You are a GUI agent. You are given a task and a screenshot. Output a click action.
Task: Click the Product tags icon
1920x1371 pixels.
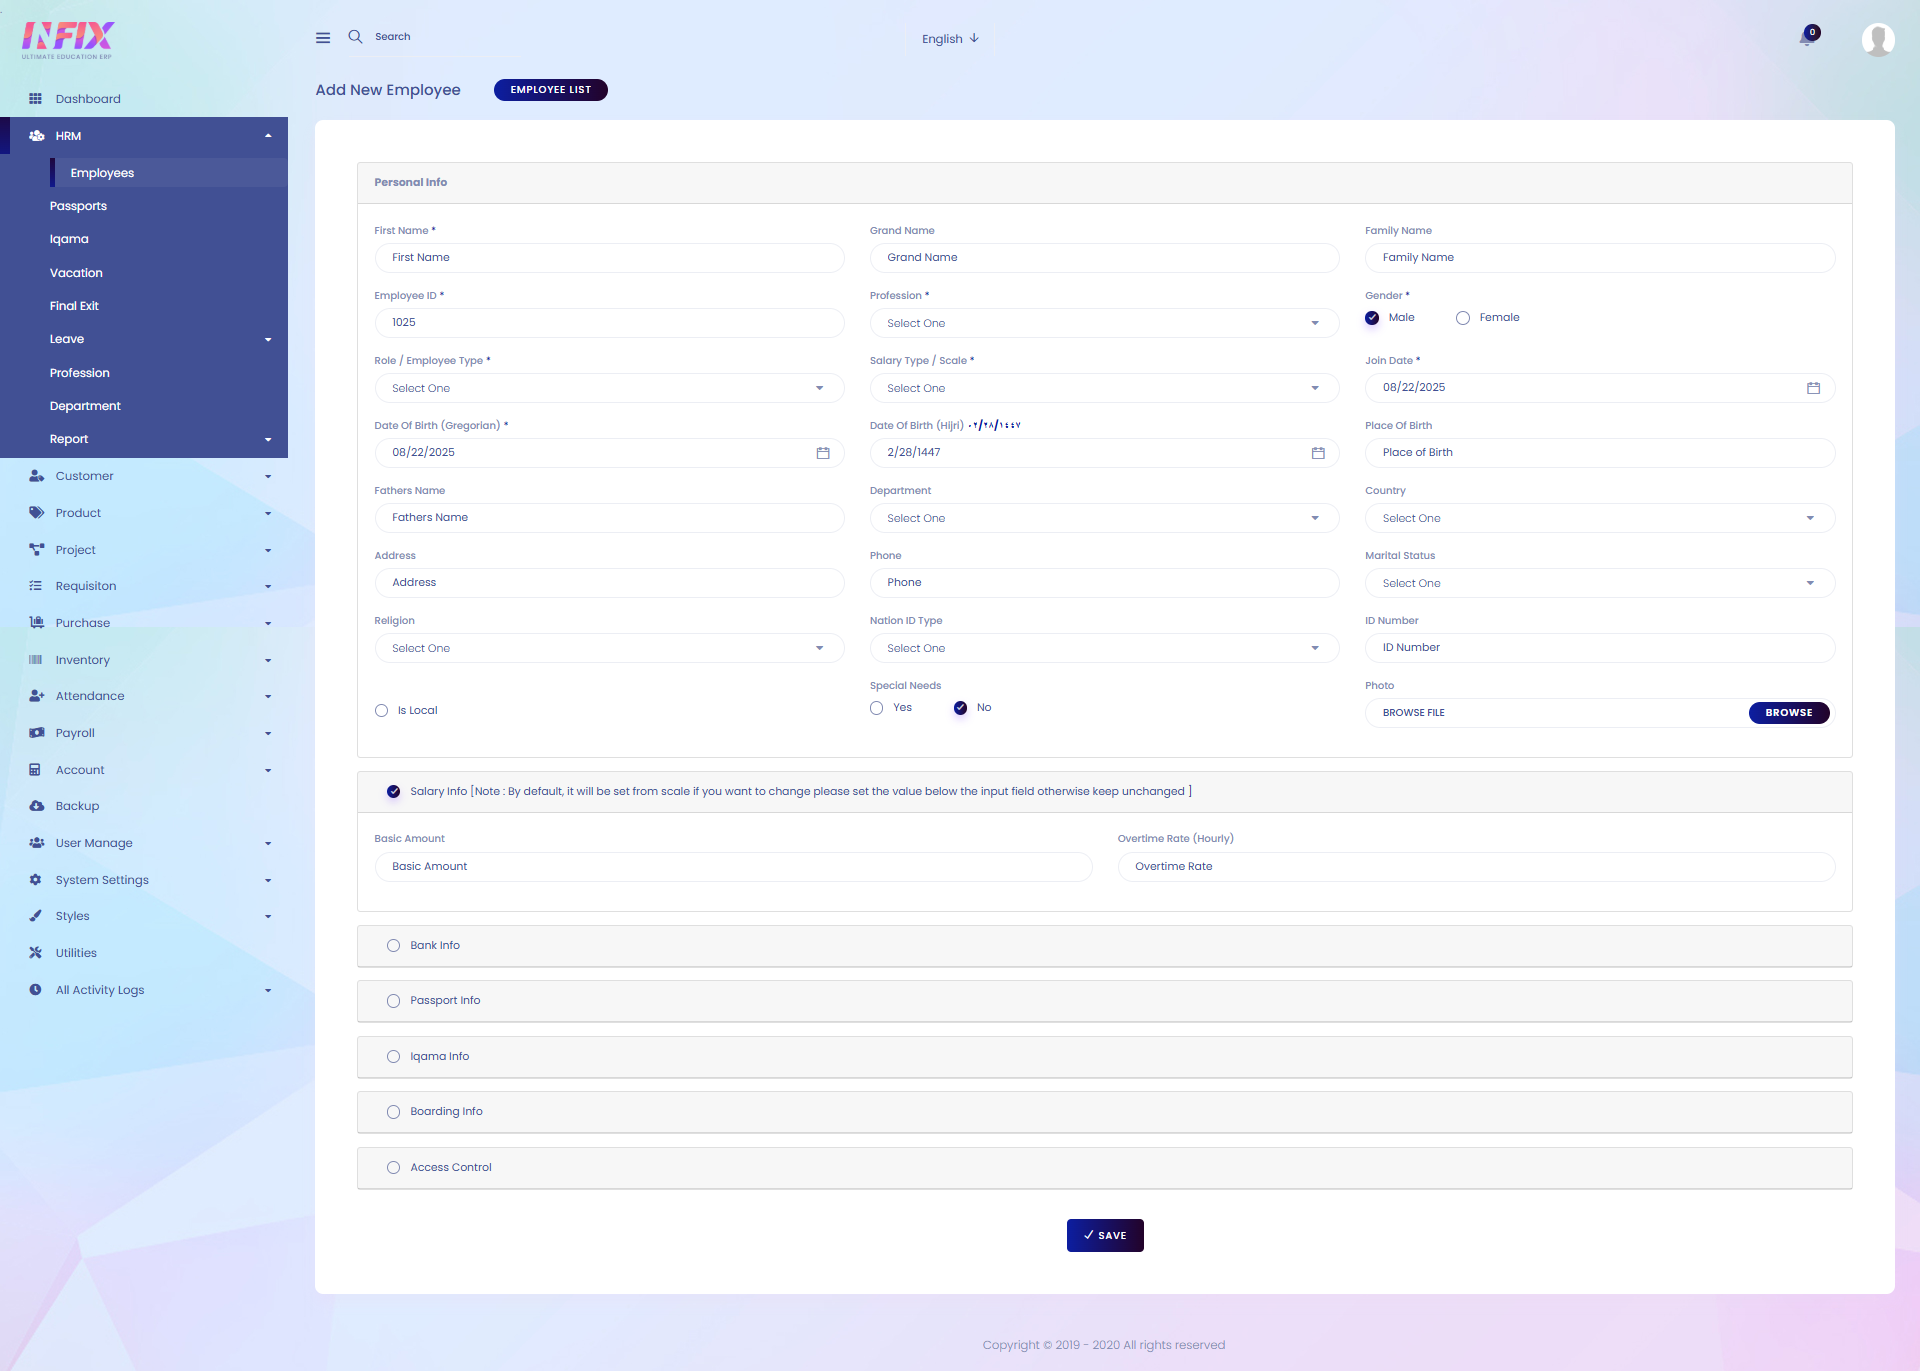[37, 513]
